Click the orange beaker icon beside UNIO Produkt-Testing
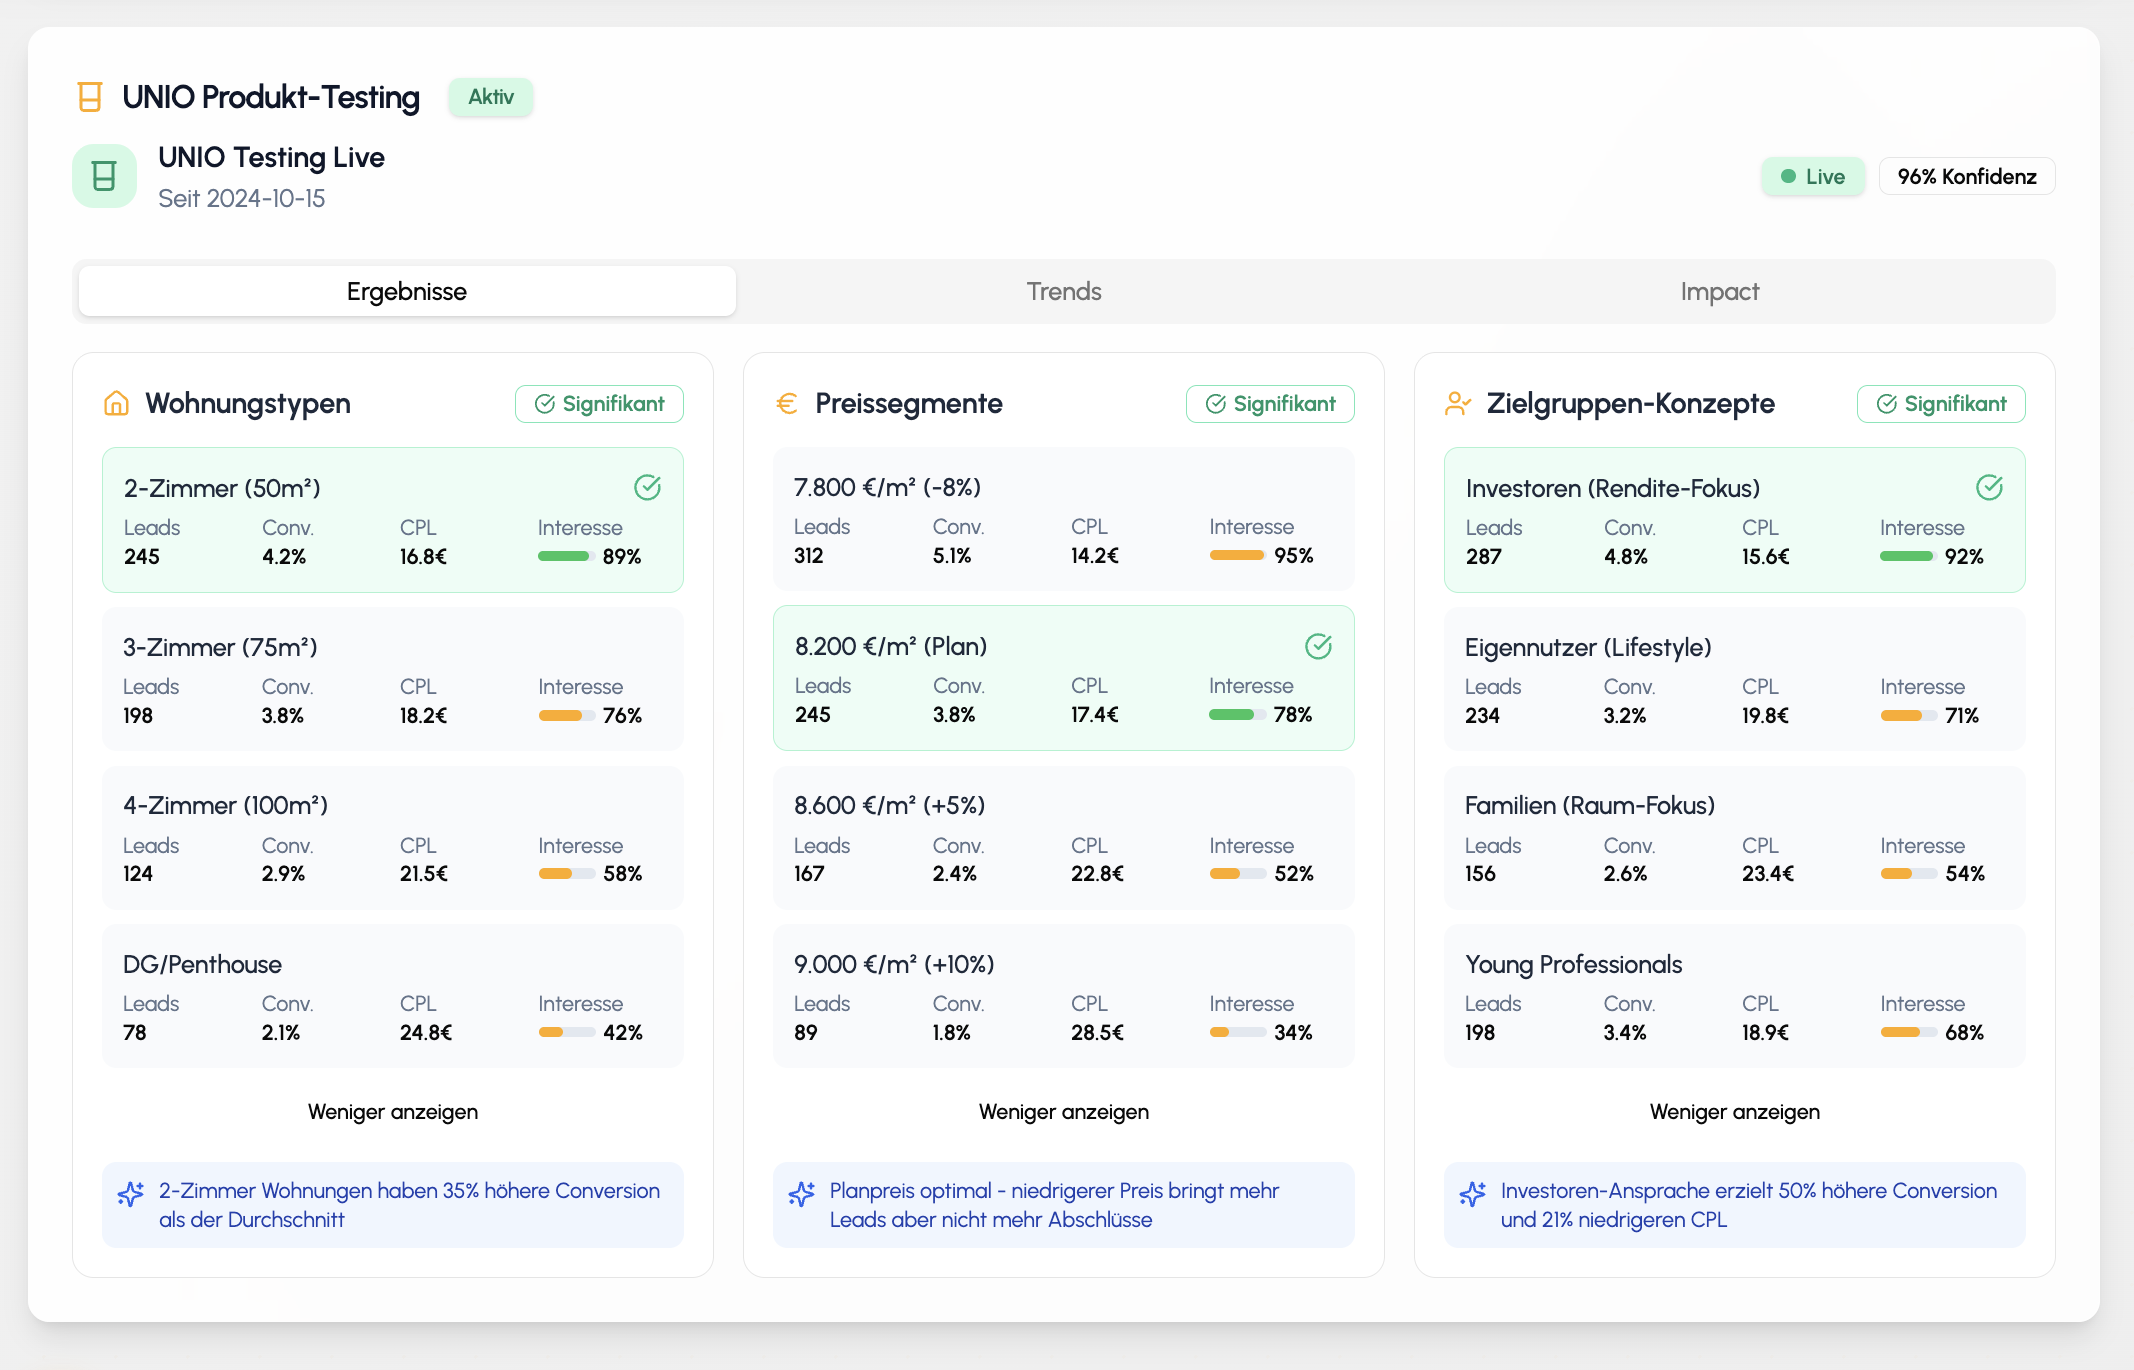The height and width of the screenshot is (1370, 2134). 90,97
